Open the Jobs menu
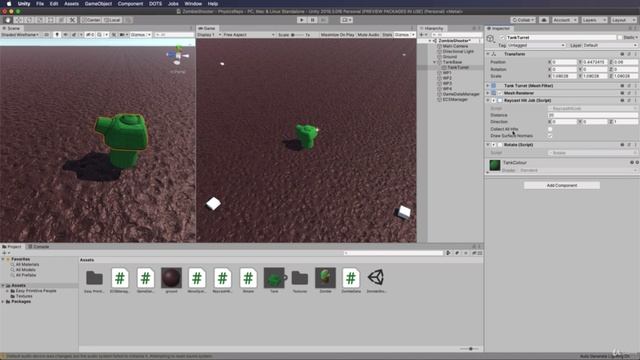Image resolution: width=640 pixels, height=360 pixels. click(x=173, y=4)
